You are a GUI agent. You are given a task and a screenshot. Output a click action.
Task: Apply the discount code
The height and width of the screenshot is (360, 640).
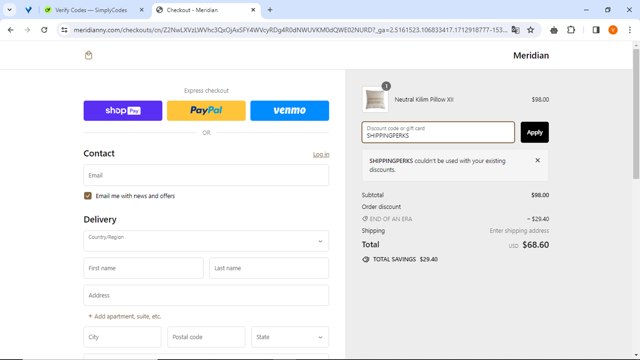click(534, 132)
